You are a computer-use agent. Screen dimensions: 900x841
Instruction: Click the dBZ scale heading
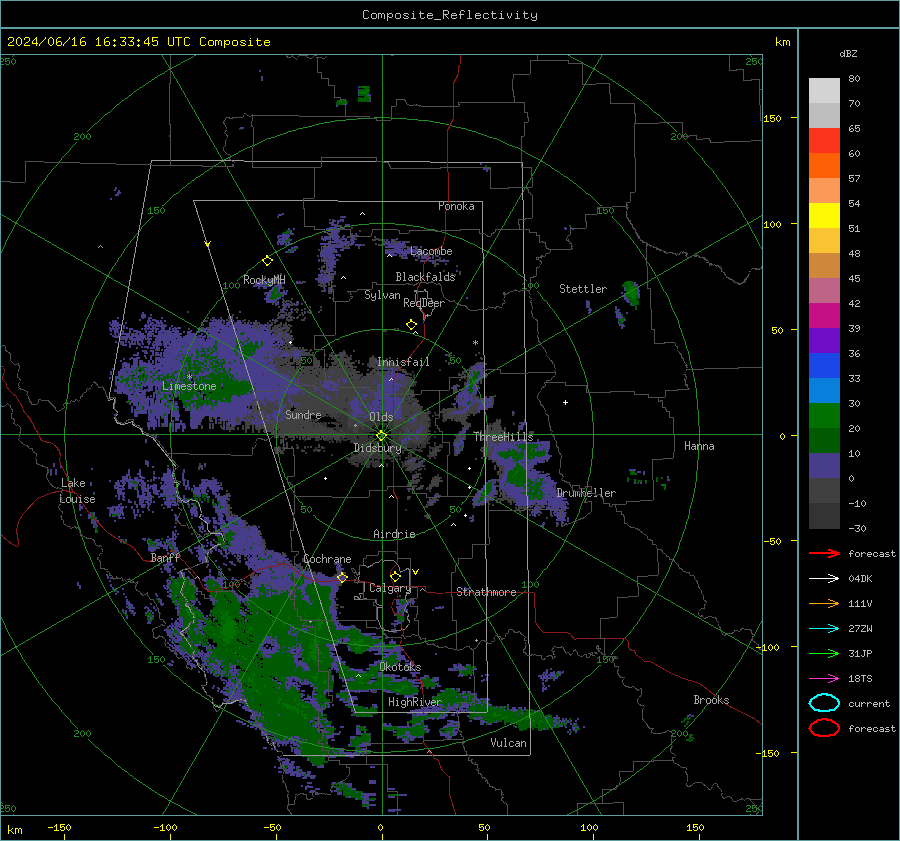848,54
